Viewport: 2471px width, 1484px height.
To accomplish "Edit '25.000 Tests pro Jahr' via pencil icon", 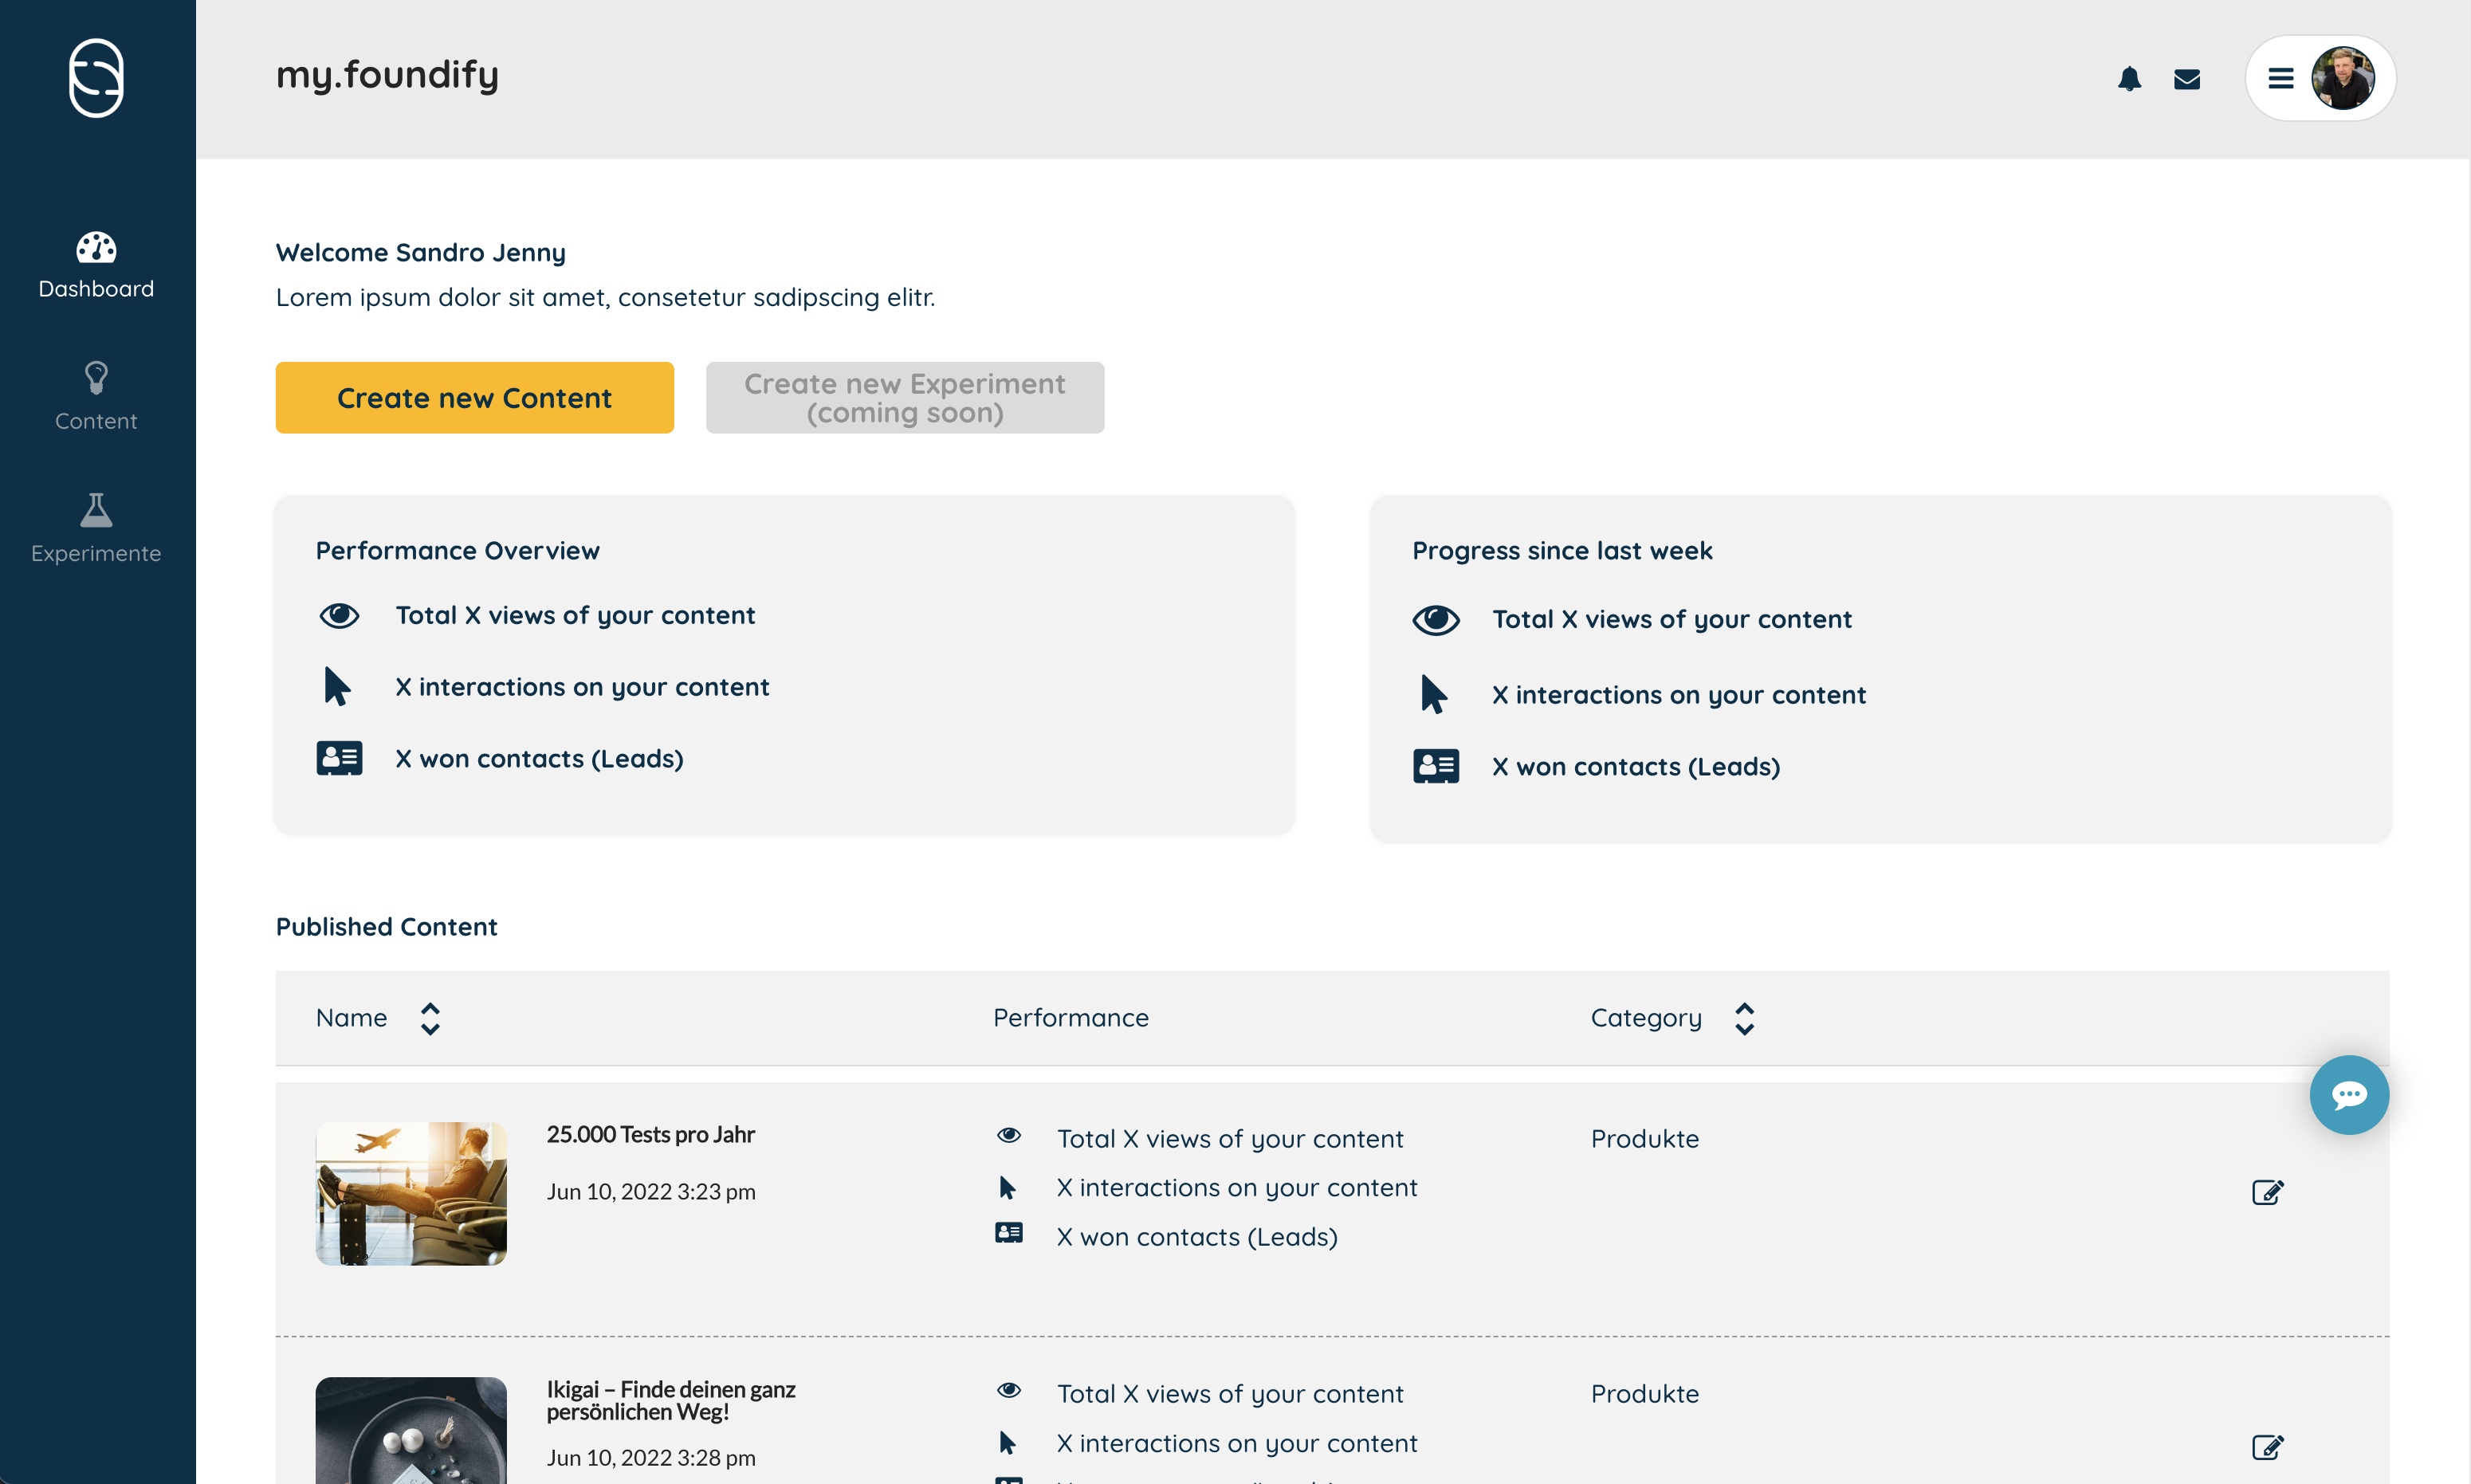I will coord(2268,1192).
